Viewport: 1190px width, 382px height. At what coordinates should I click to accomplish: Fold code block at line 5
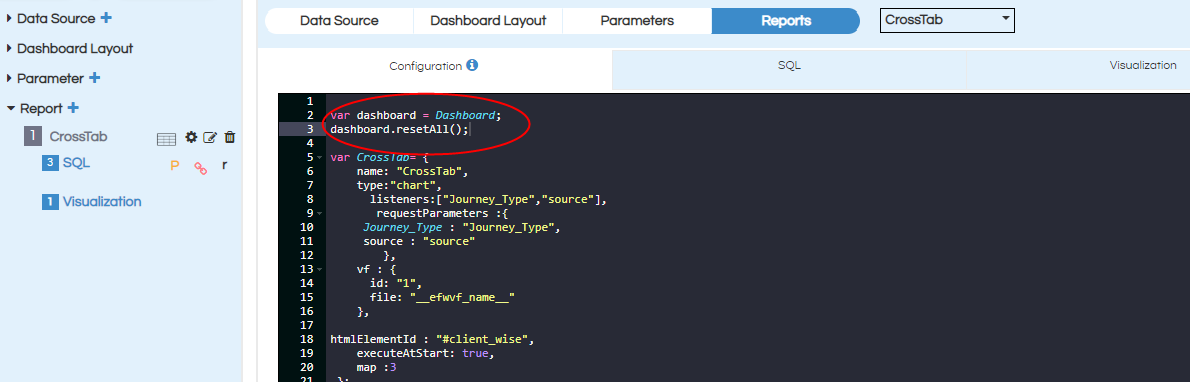click(x=320, y=158)
